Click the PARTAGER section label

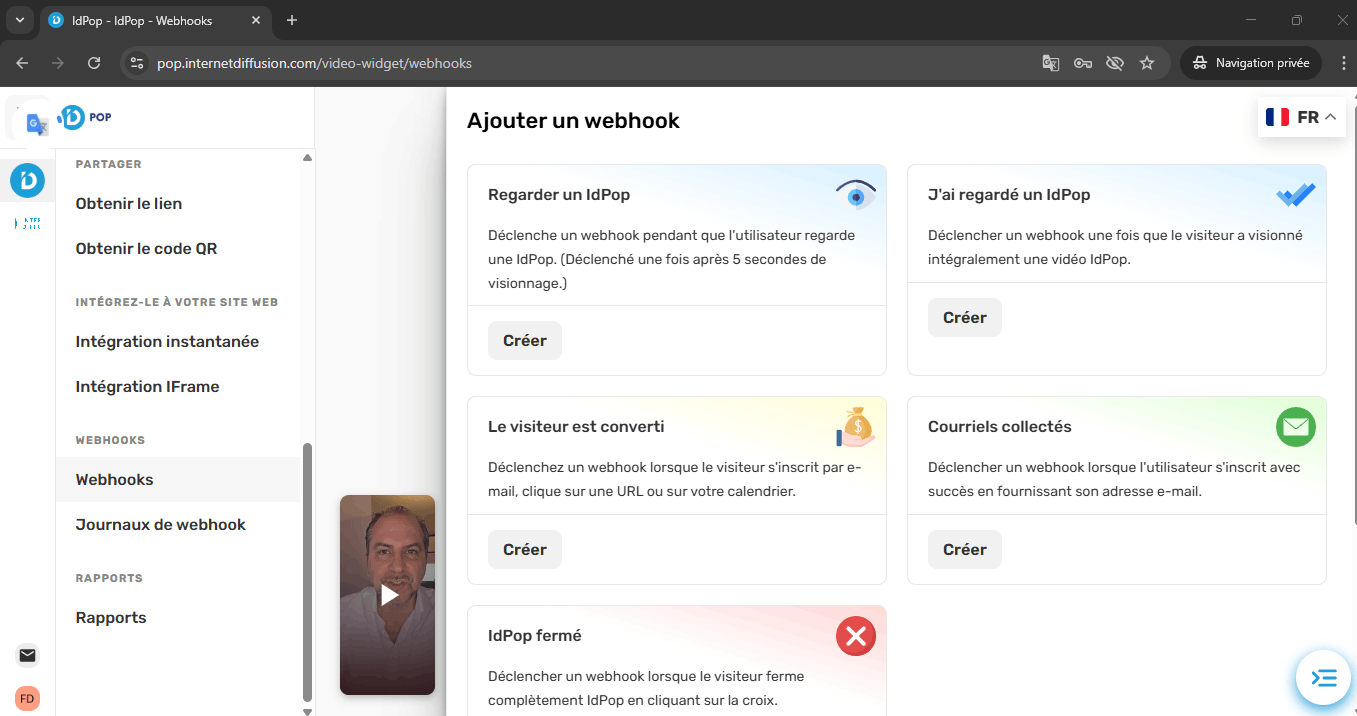pyautogui.click(x=109, y=164)
